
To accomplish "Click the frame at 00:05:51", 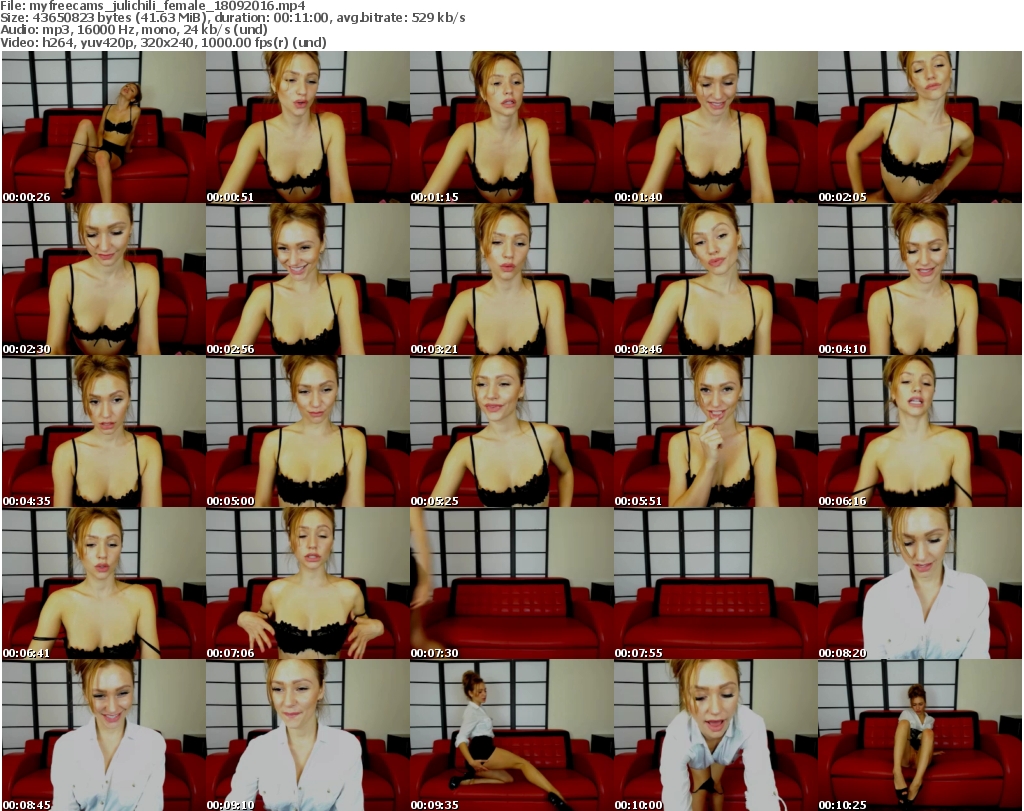I will [715, 432].
